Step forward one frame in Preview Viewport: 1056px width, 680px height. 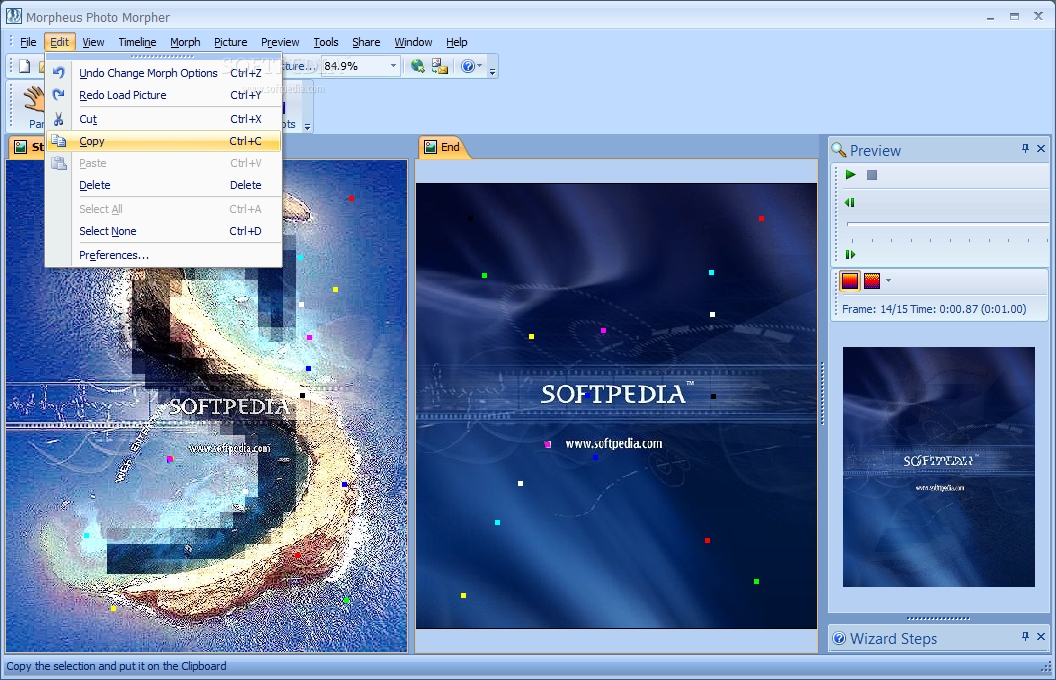850,254
